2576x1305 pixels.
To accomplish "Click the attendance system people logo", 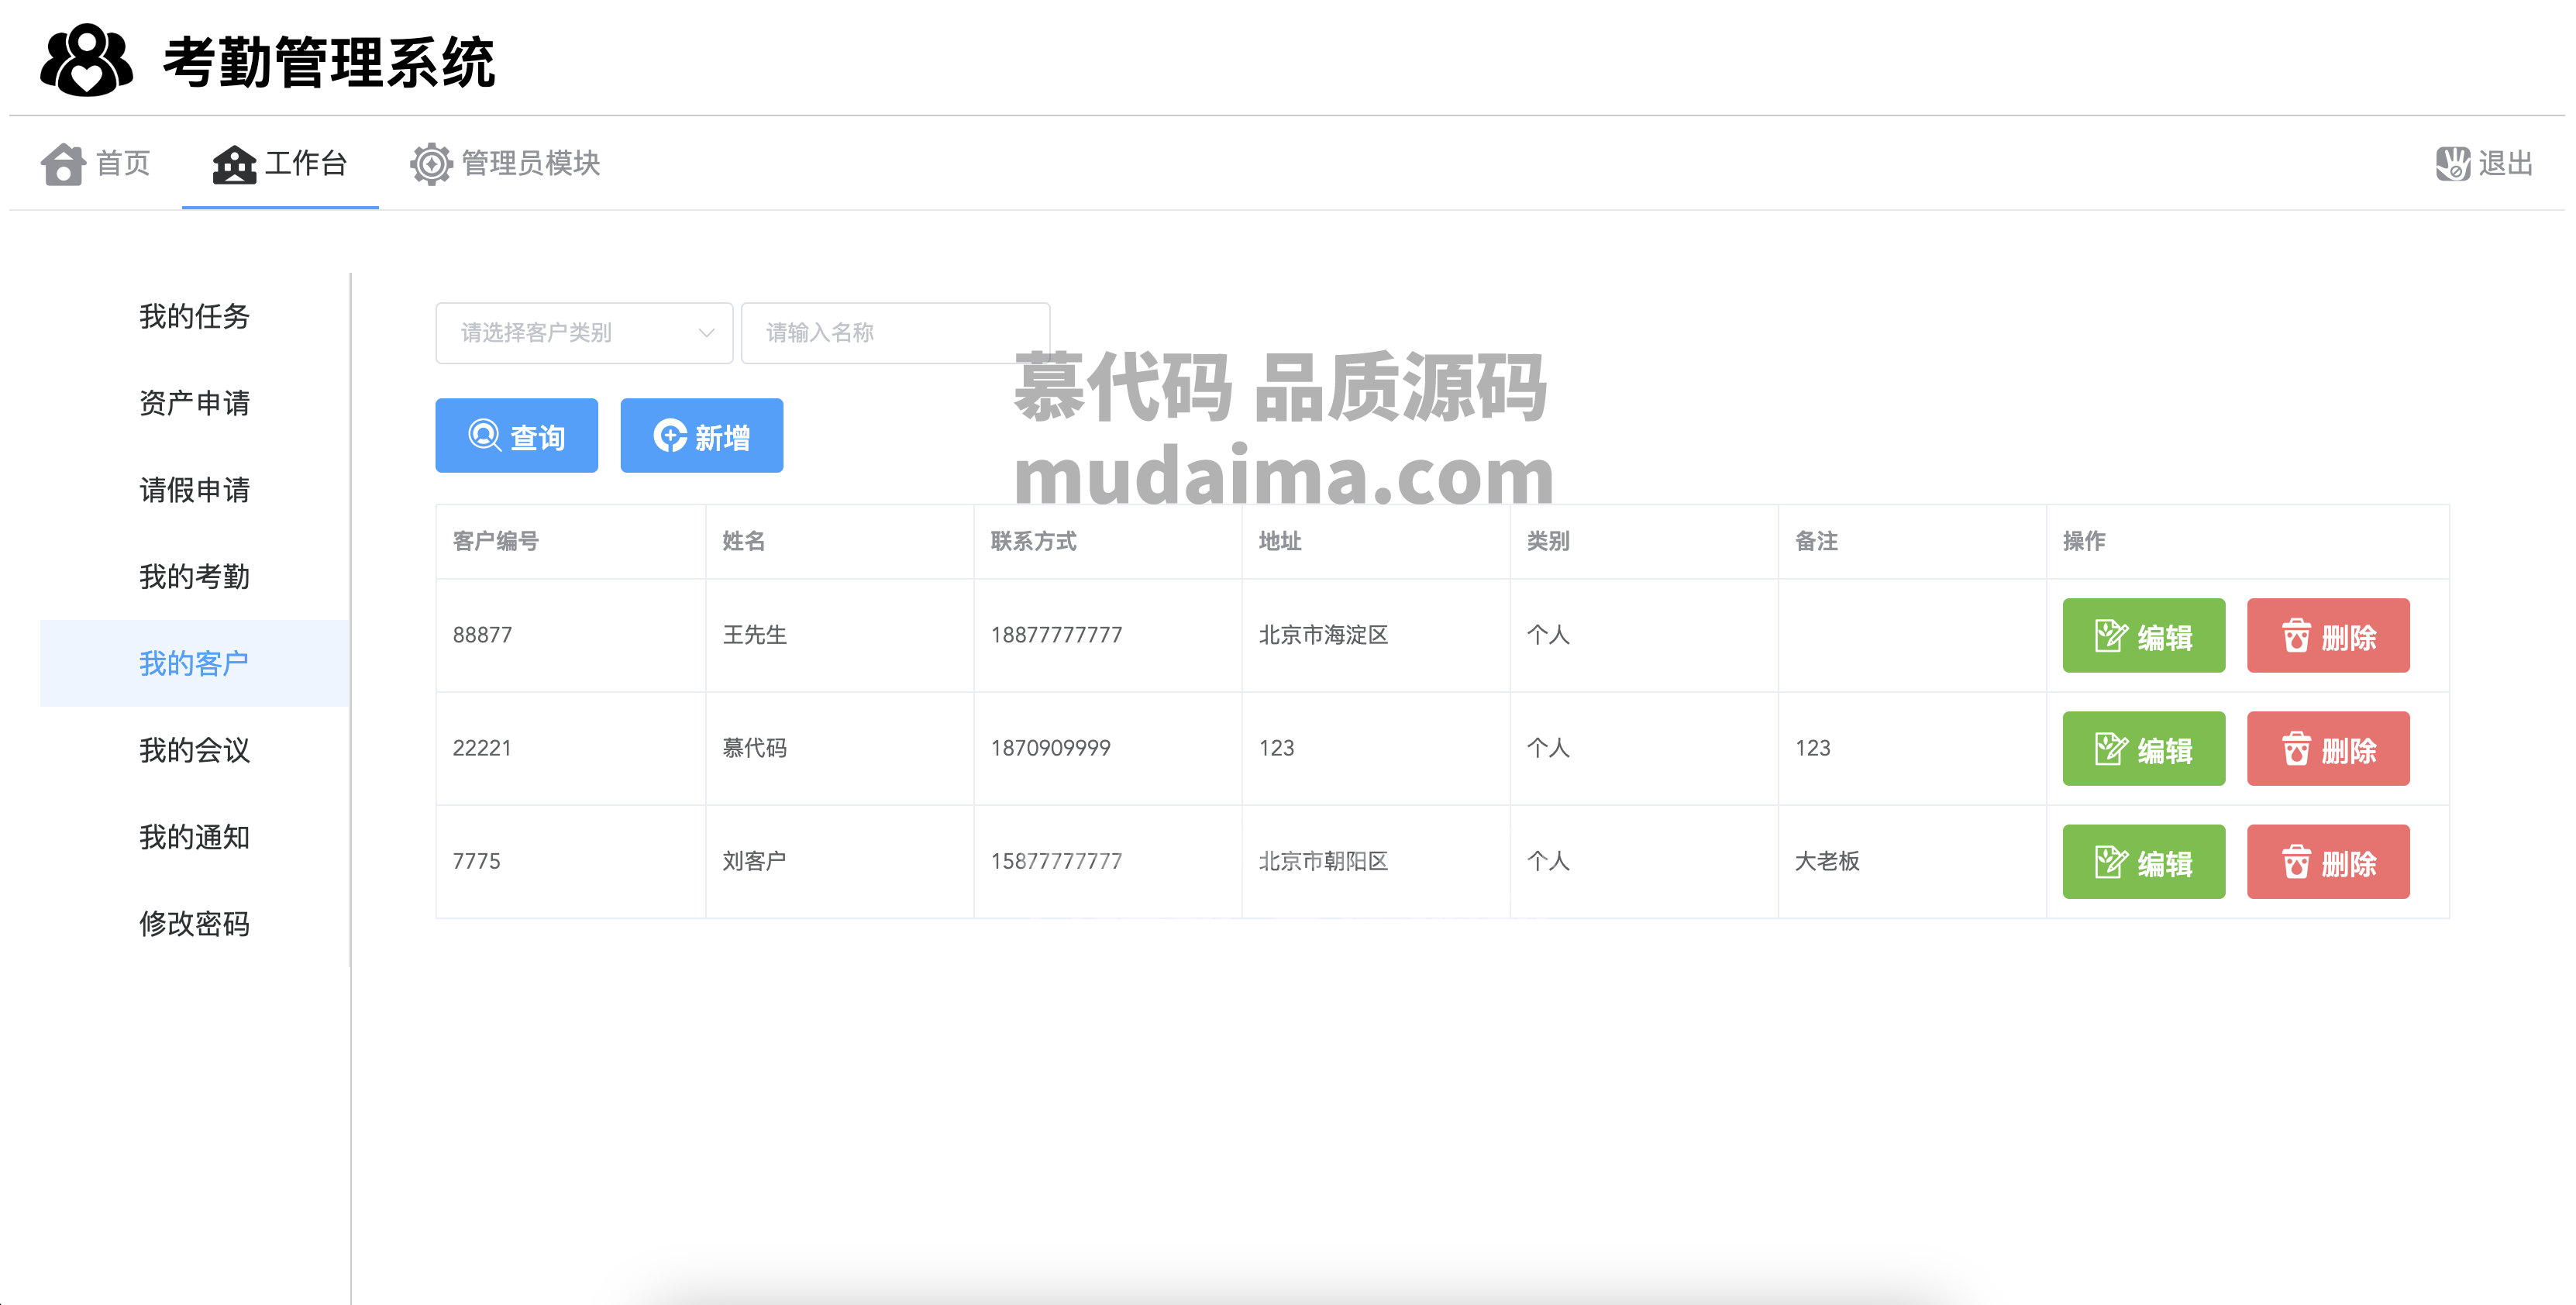I will coord(86,60).
